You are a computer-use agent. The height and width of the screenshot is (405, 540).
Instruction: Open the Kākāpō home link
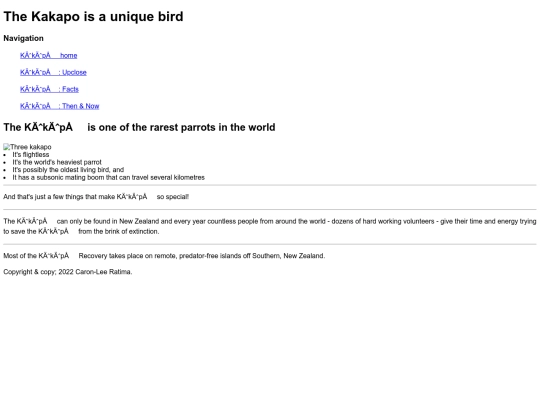pyautogui.click(x=49, y=55)
